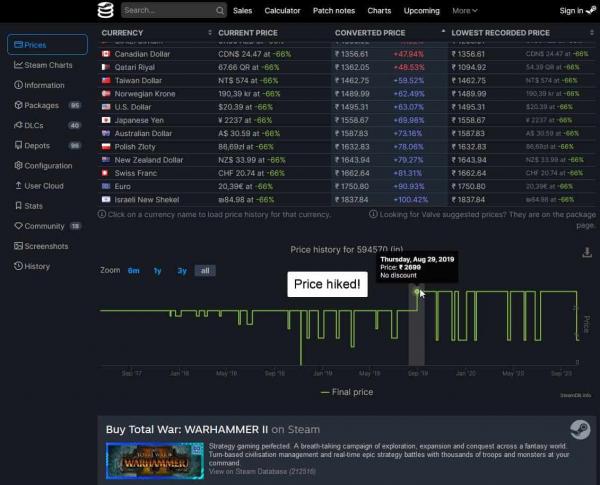
Task: Sort by Converted Price column
Action: (390, 33)
